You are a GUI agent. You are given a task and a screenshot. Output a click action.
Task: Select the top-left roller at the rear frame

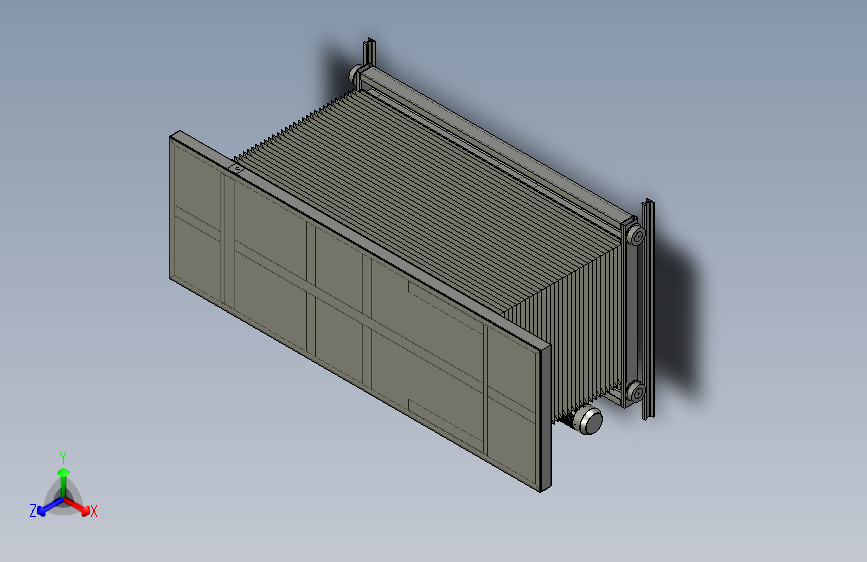pos(356,74)
